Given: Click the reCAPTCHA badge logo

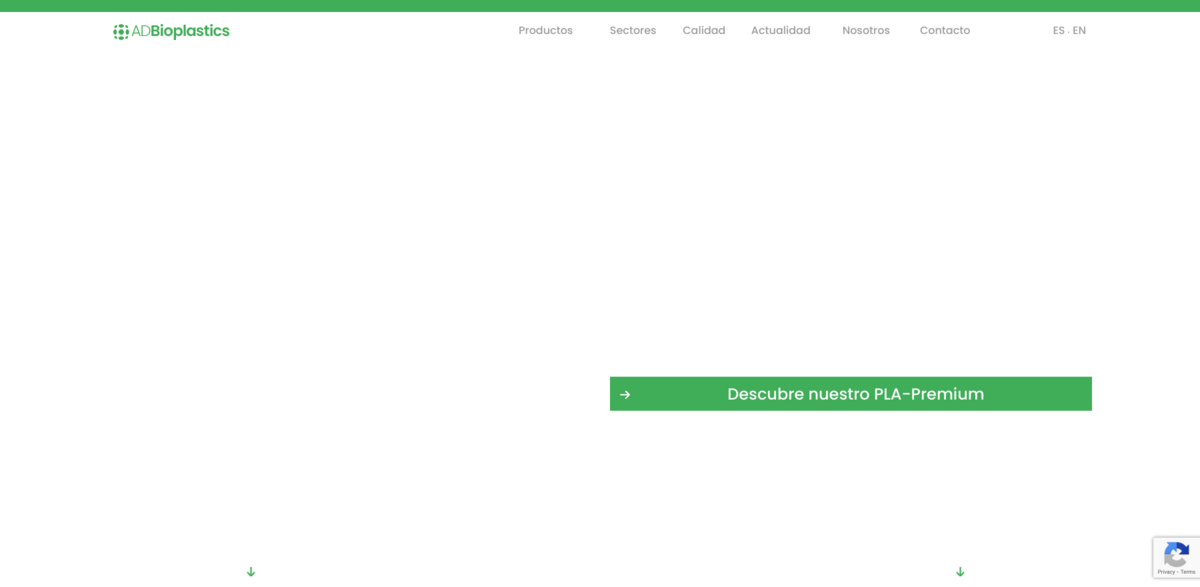Looking at the screenshot, I should point(1176,554).
